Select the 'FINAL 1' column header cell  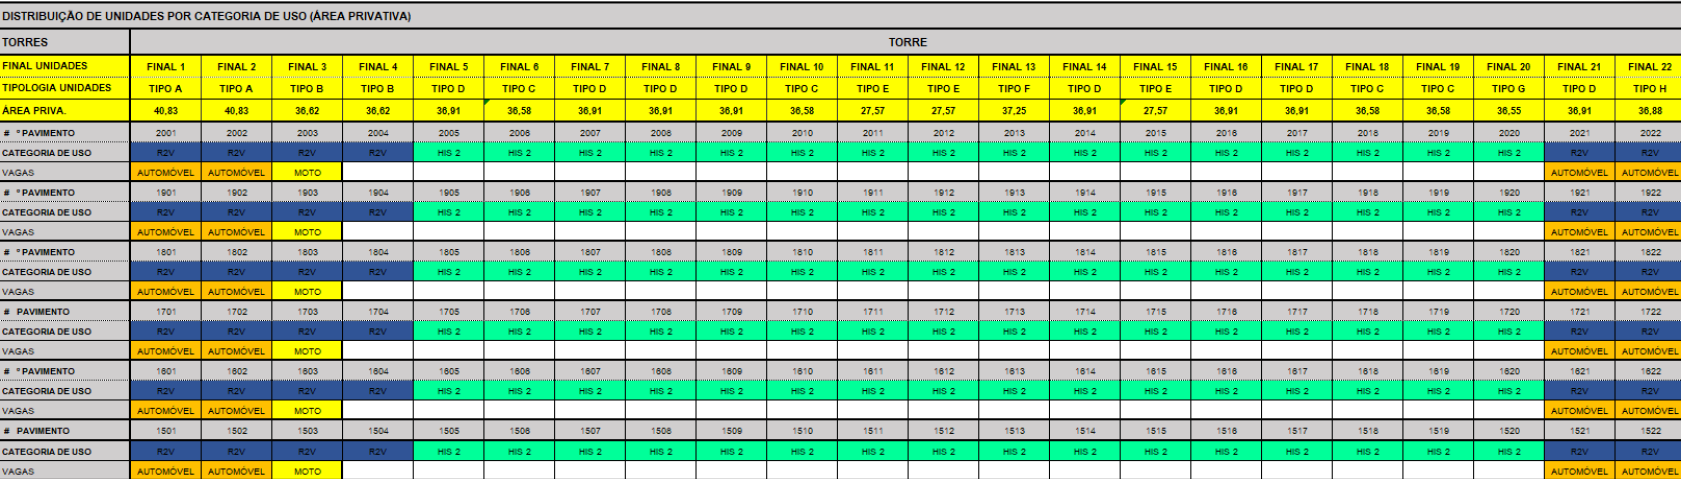point(166,67)
